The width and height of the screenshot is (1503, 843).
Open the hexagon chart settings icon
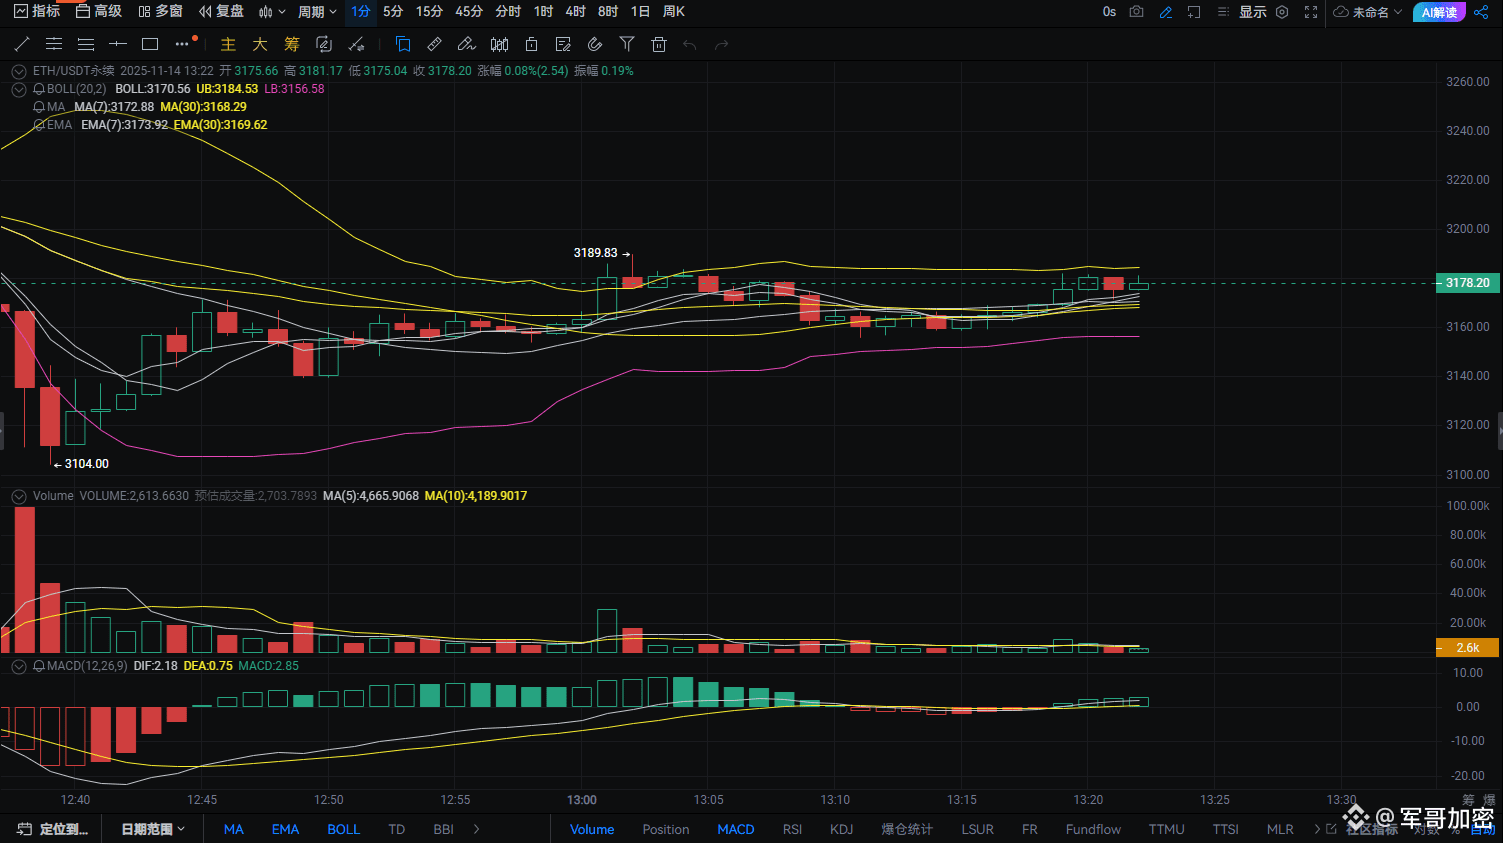point(1282,12)
